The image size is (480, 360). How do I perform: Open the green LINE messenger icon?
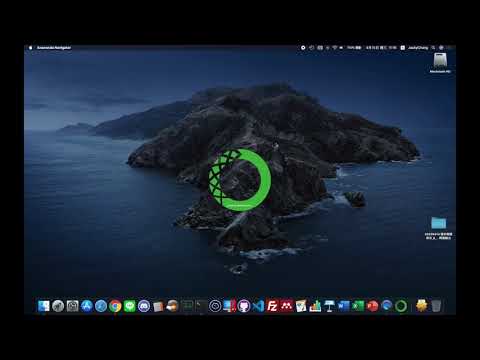point(130,306)
